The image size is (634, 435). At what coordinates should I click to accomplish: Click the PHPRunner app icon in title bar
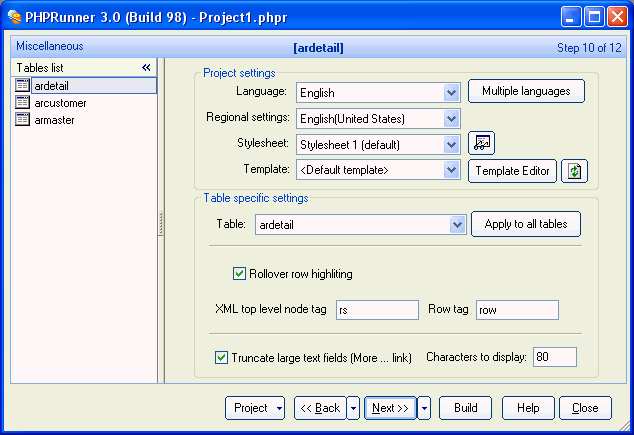point(14,17)
